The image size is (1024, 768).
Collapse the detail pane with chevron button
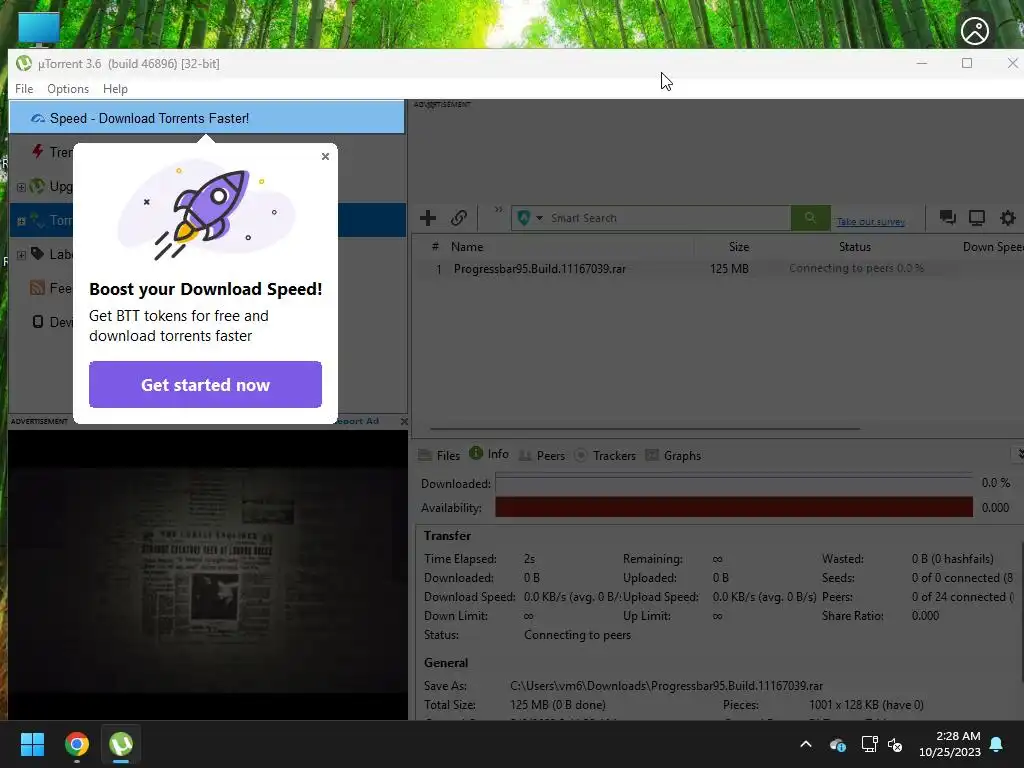tap(1018, 453)
